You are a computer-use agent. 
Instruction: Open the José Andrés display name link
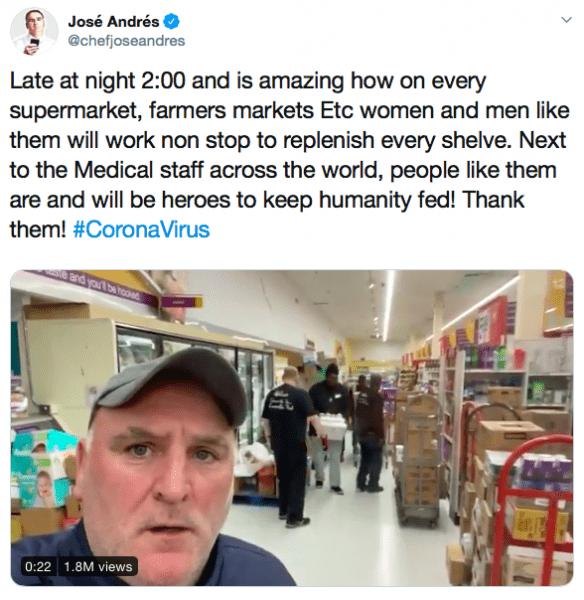(113, 21)
